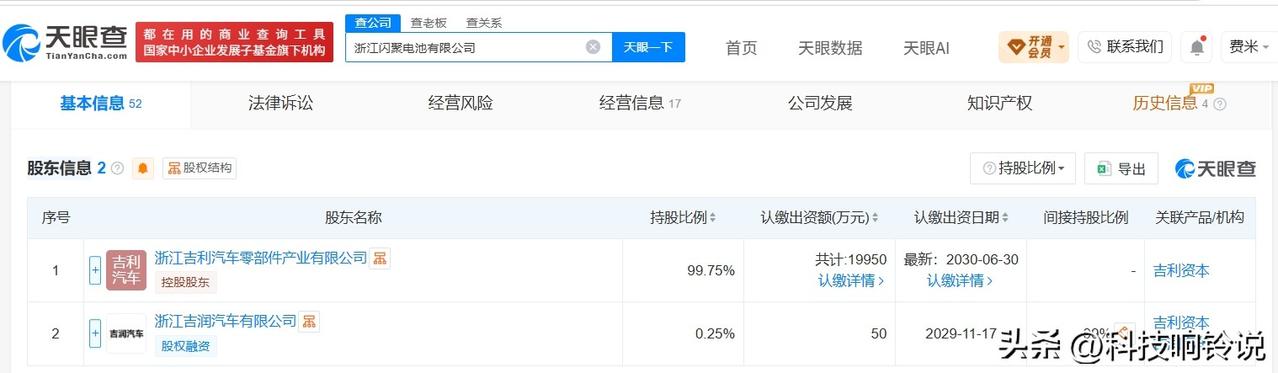
Task: Expand 认缴详情 under 最新: 2030-06-30
Action: [x=960, y=281]
